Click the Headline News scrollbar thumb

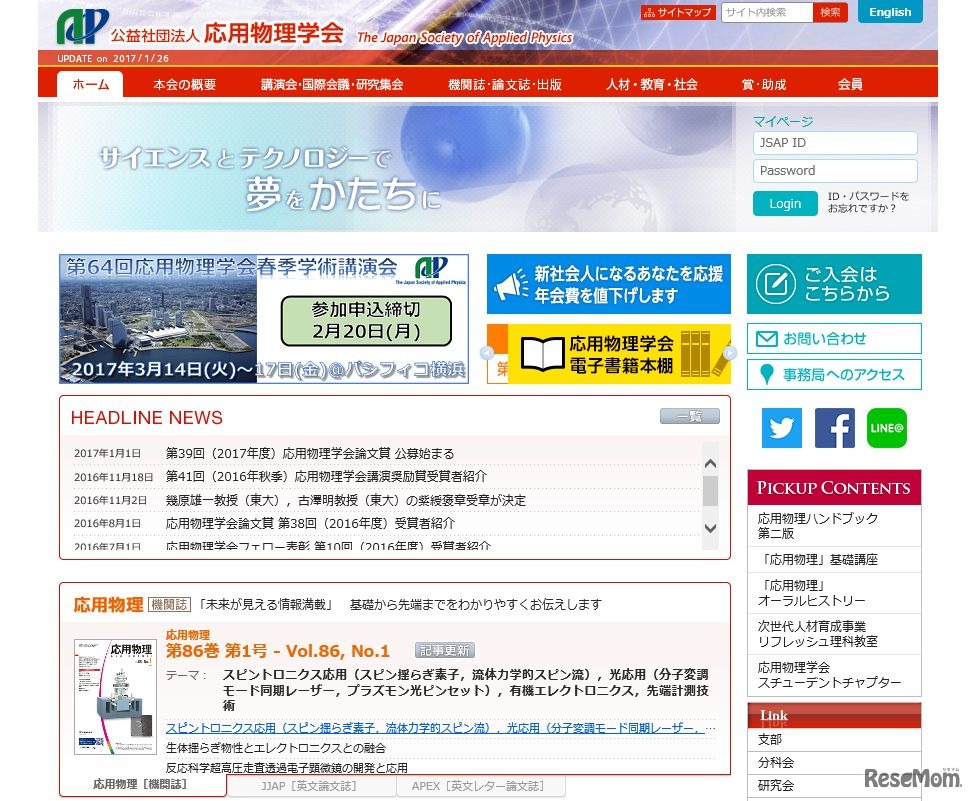(710, 491)
